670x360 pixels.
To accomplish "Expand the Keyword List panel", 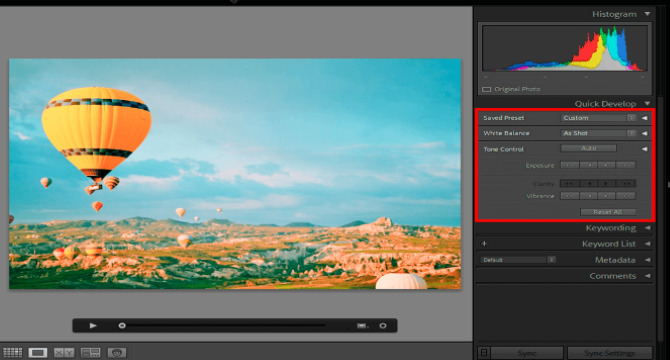I will coord(648,244).
